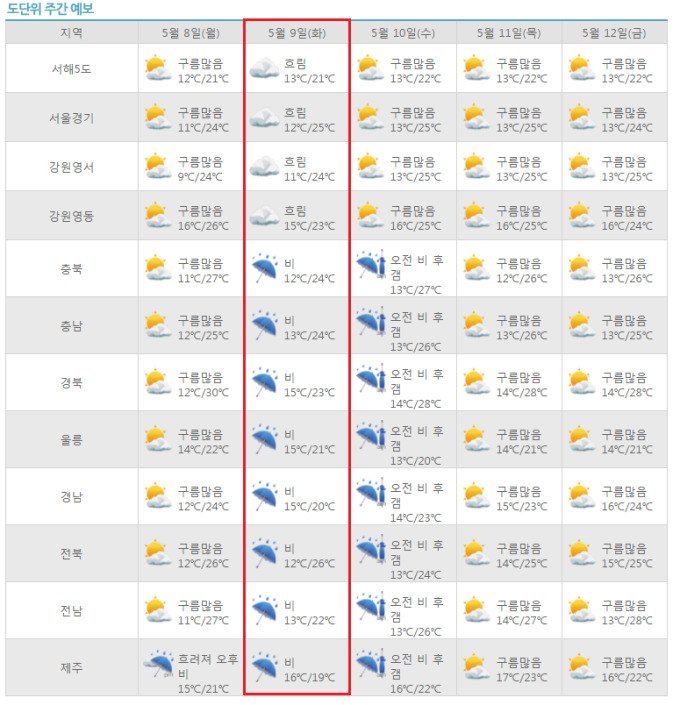Click the cloudy icon for 서울경기 on 5월 9일
Image resolution: width=680 pixels, height=705 pixels.
pyautogui.click(x=264, y=117)
